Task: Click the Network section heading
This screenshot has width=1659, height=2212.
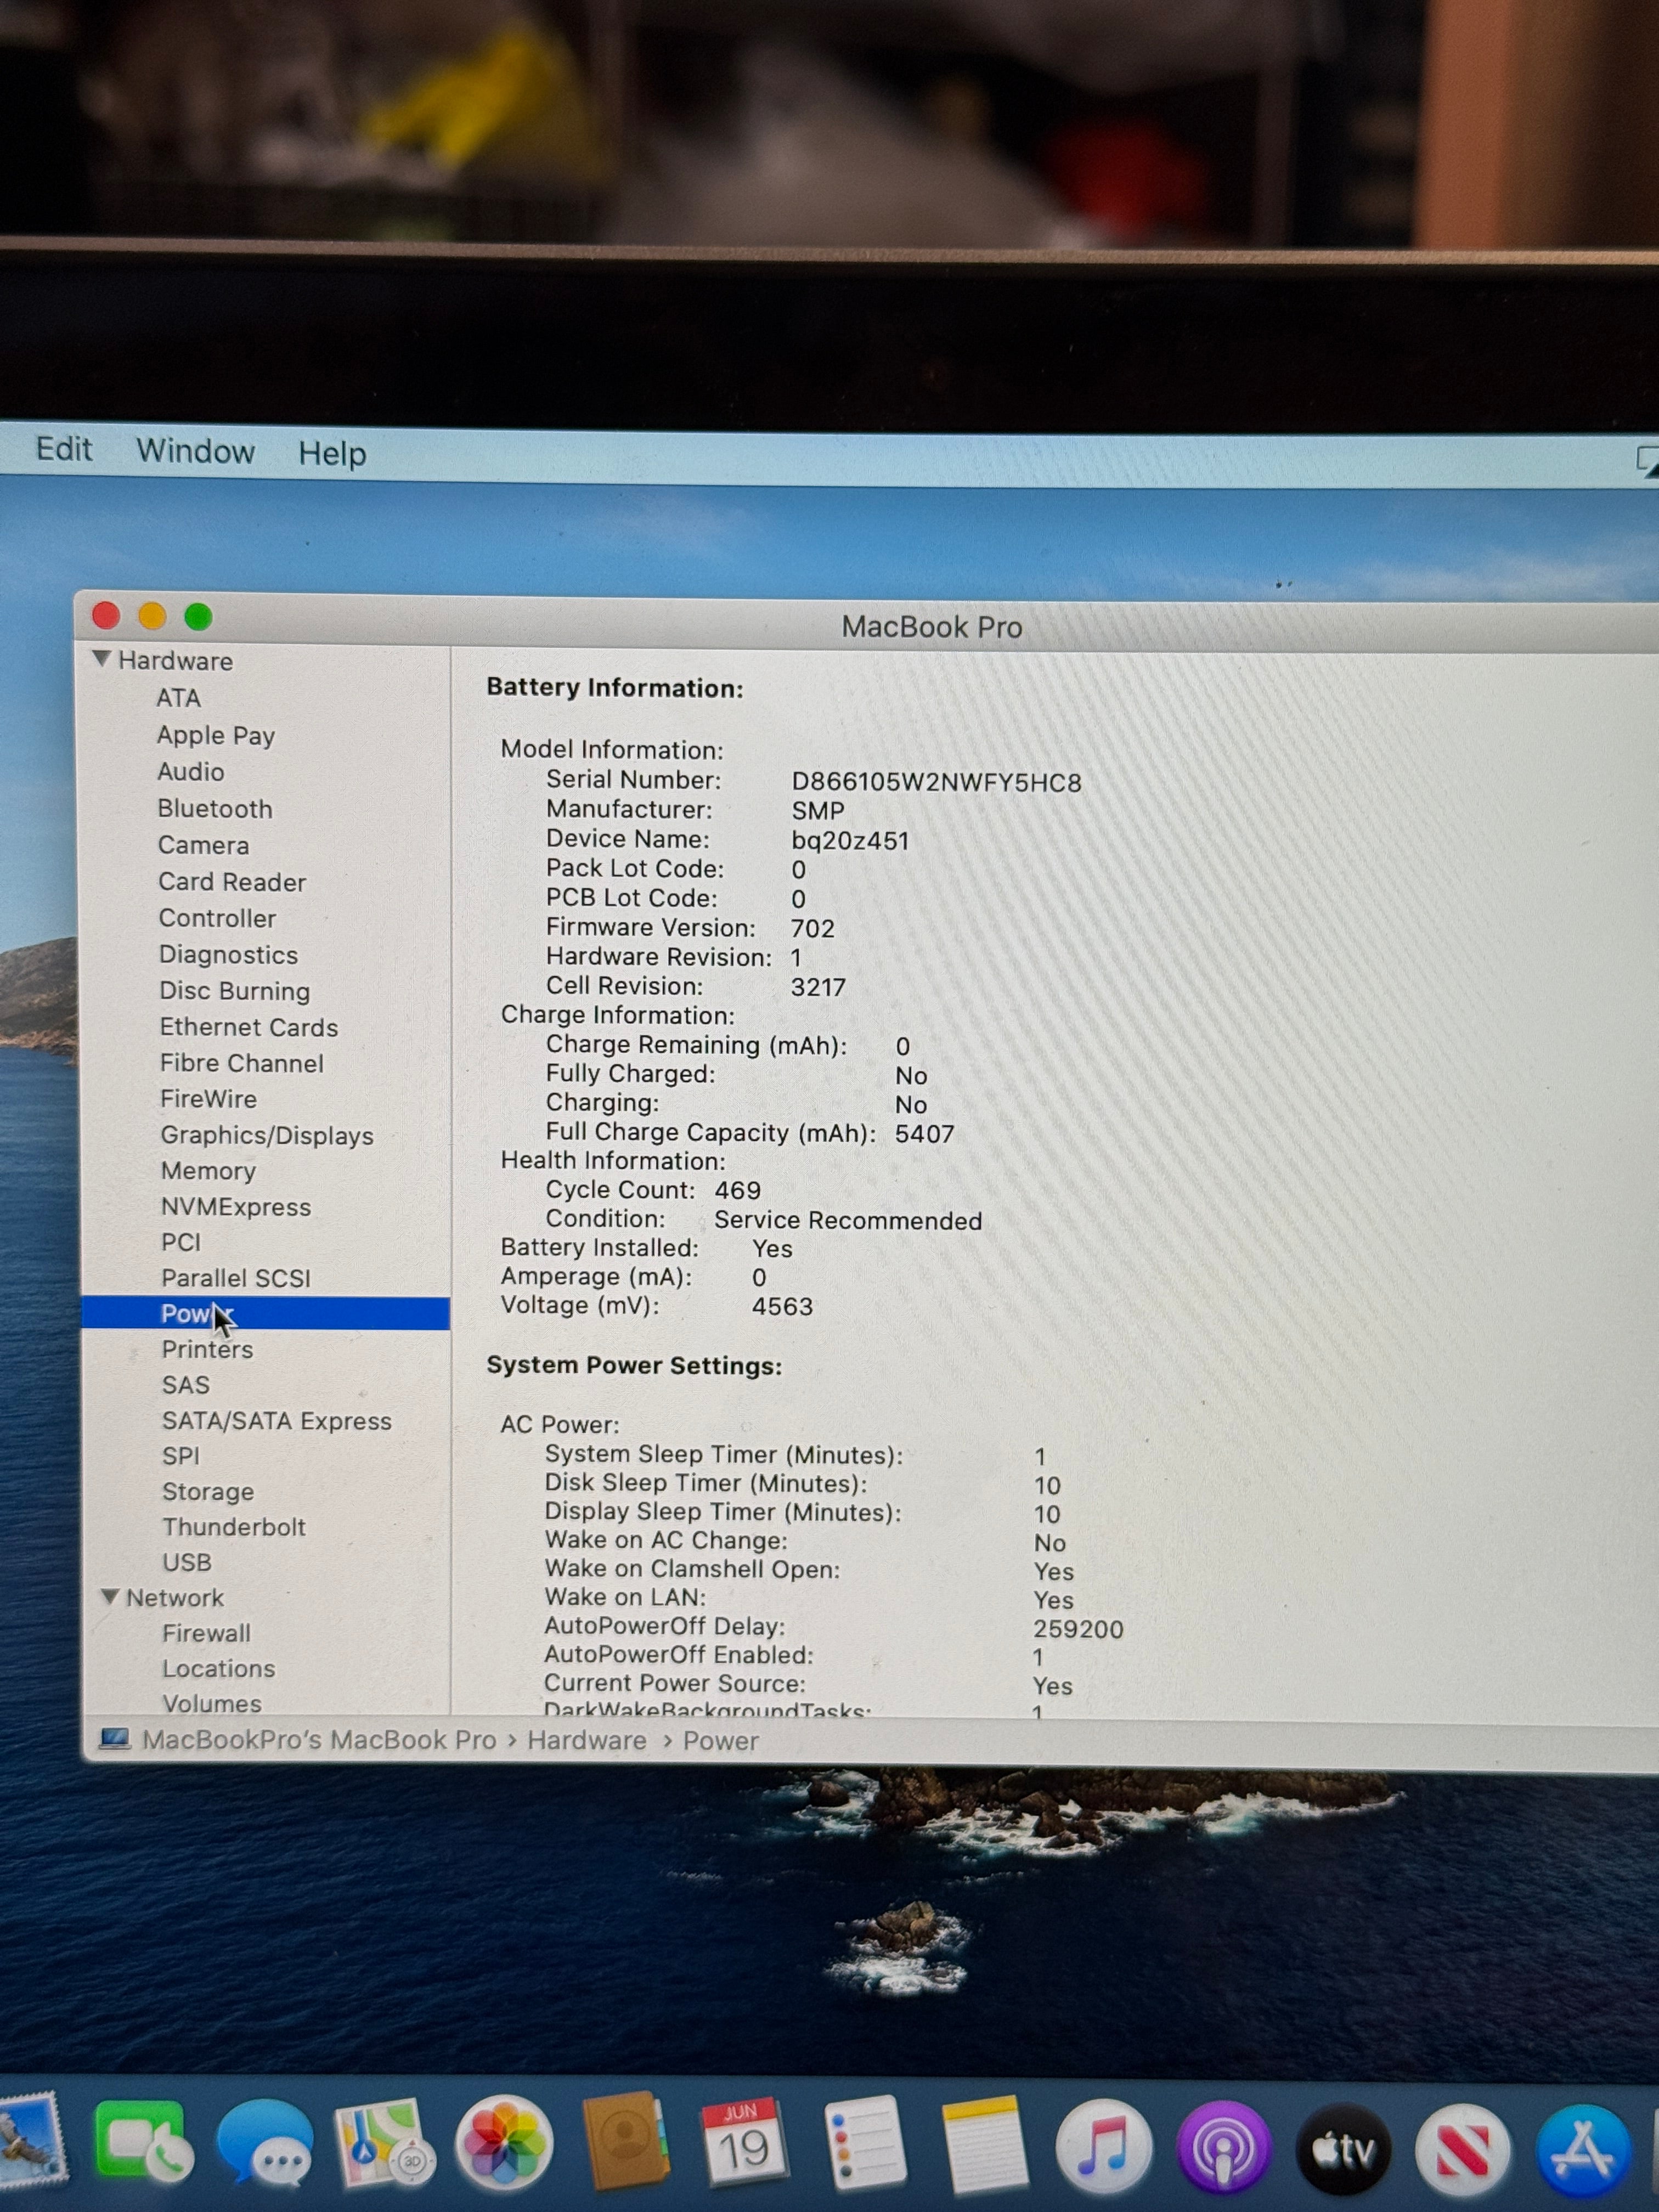Action: (x=175, y=1597)
